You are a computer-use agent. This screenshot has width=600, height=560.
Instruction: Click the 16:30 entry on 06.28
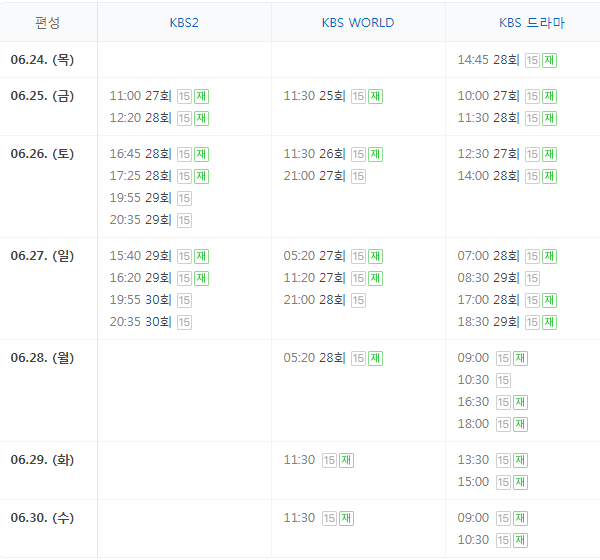pyautogui.click(x=473, y=402)
